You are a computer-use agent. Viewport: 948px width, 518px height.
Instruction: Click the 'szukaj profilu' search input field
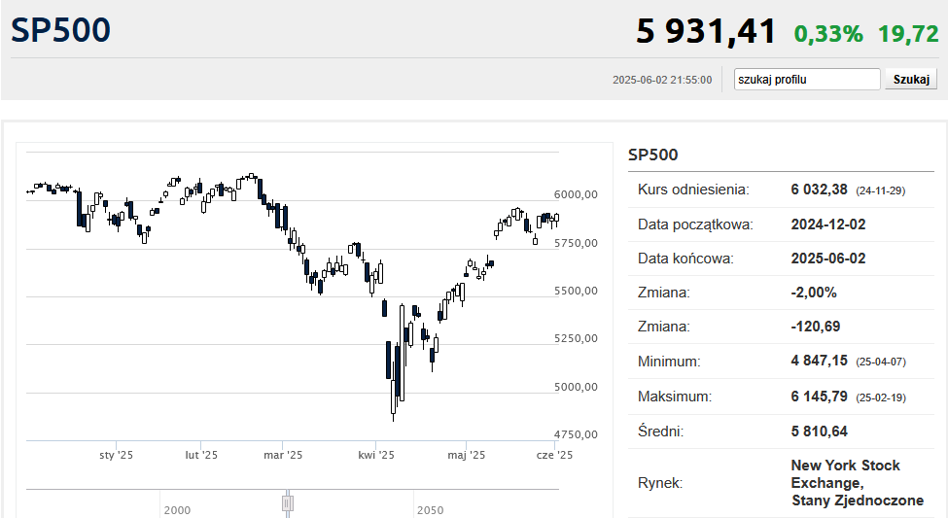pyautogui.click(x=807, y=79)
